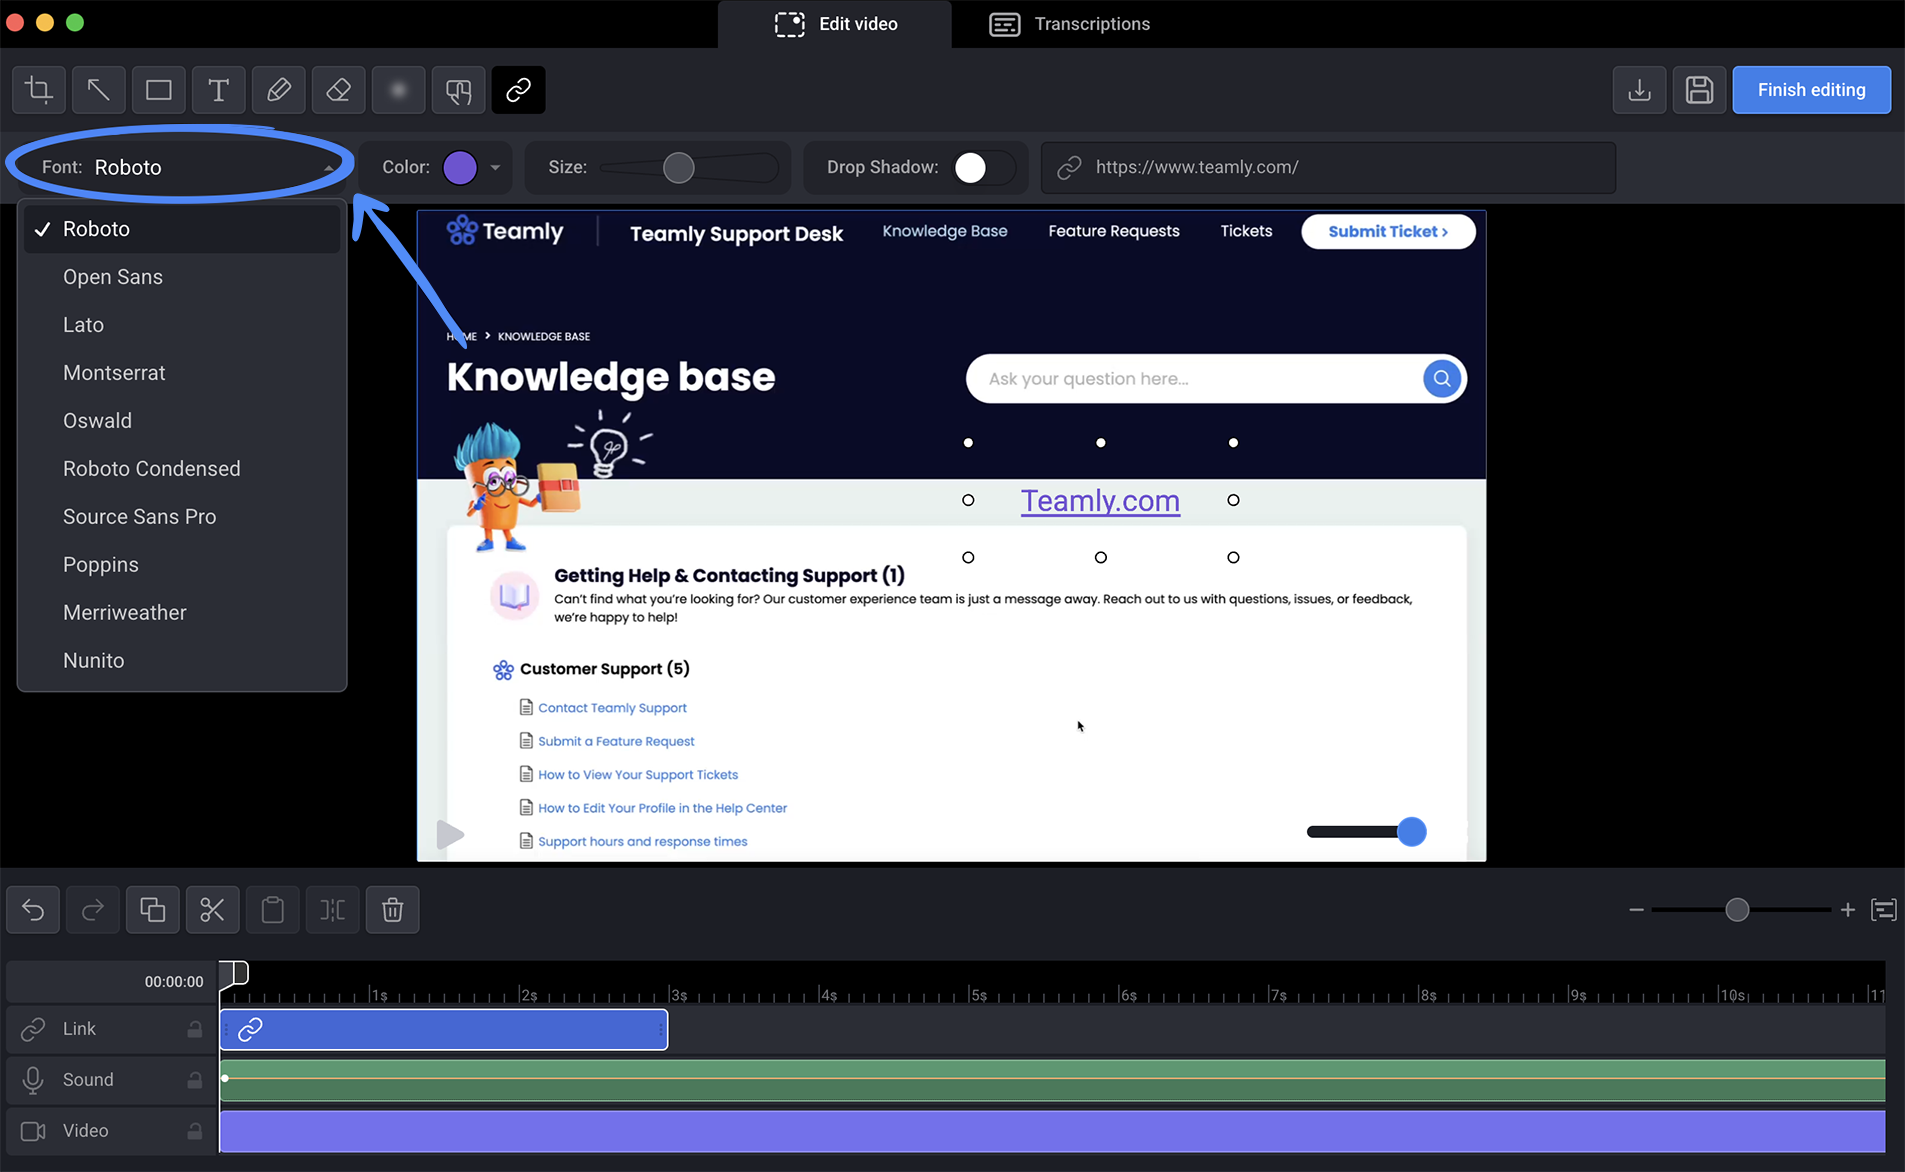Zoom in the timeline with plus
The image size is (1905, 1172).
(1848, 910)
